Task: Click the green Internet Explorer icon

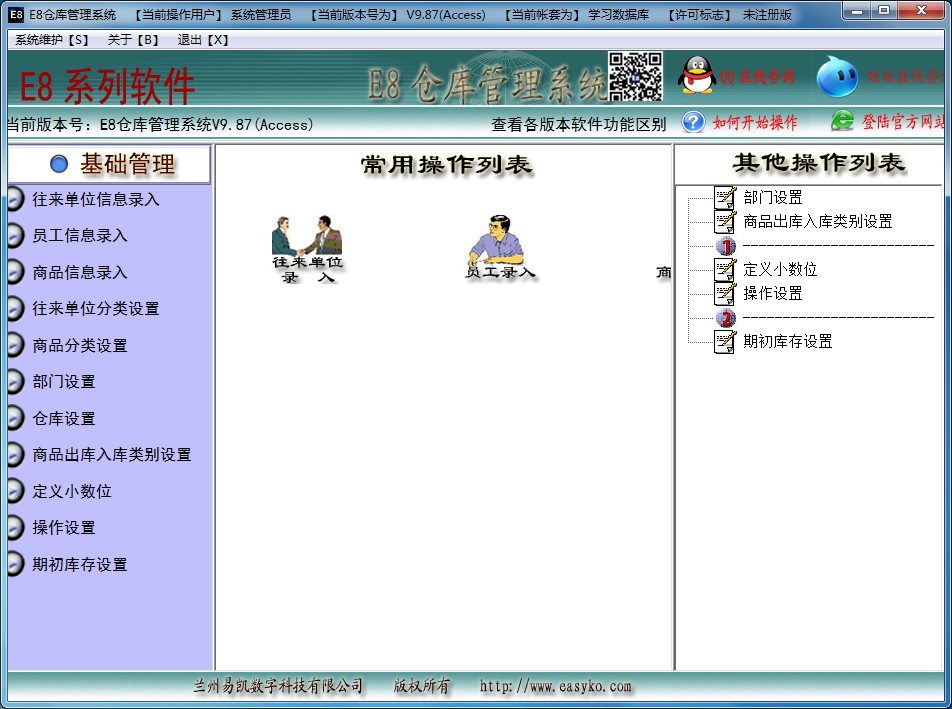Action: (x=842, y=121)
